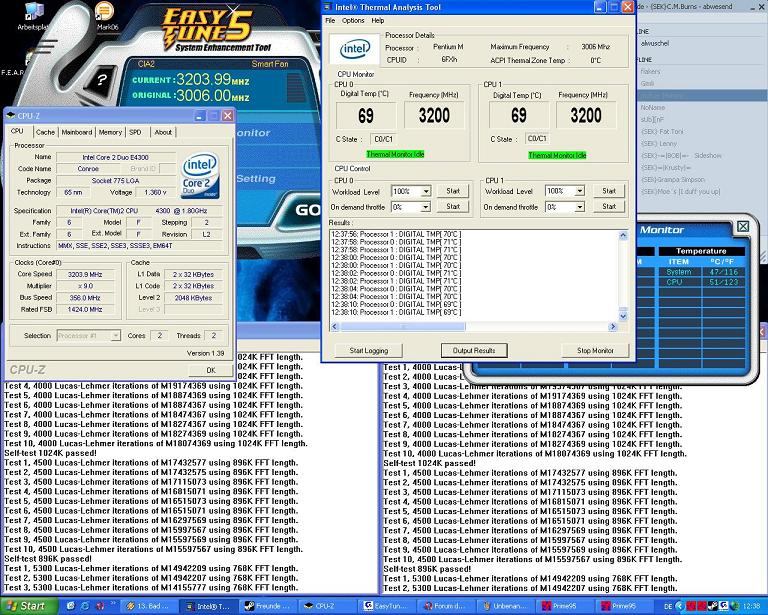Image resolution: width=768 pixels, height=615 pixels.
Task: Open the Arbeitsplatz desktop icon
Action: [33, 16]
